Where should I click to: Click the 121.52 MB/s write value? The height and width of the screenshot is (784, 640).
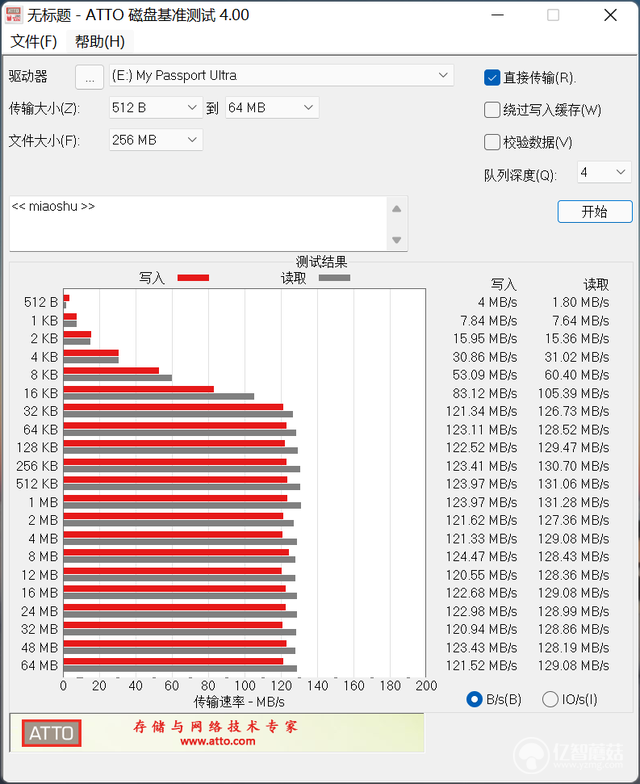click(x=482, y=666)
